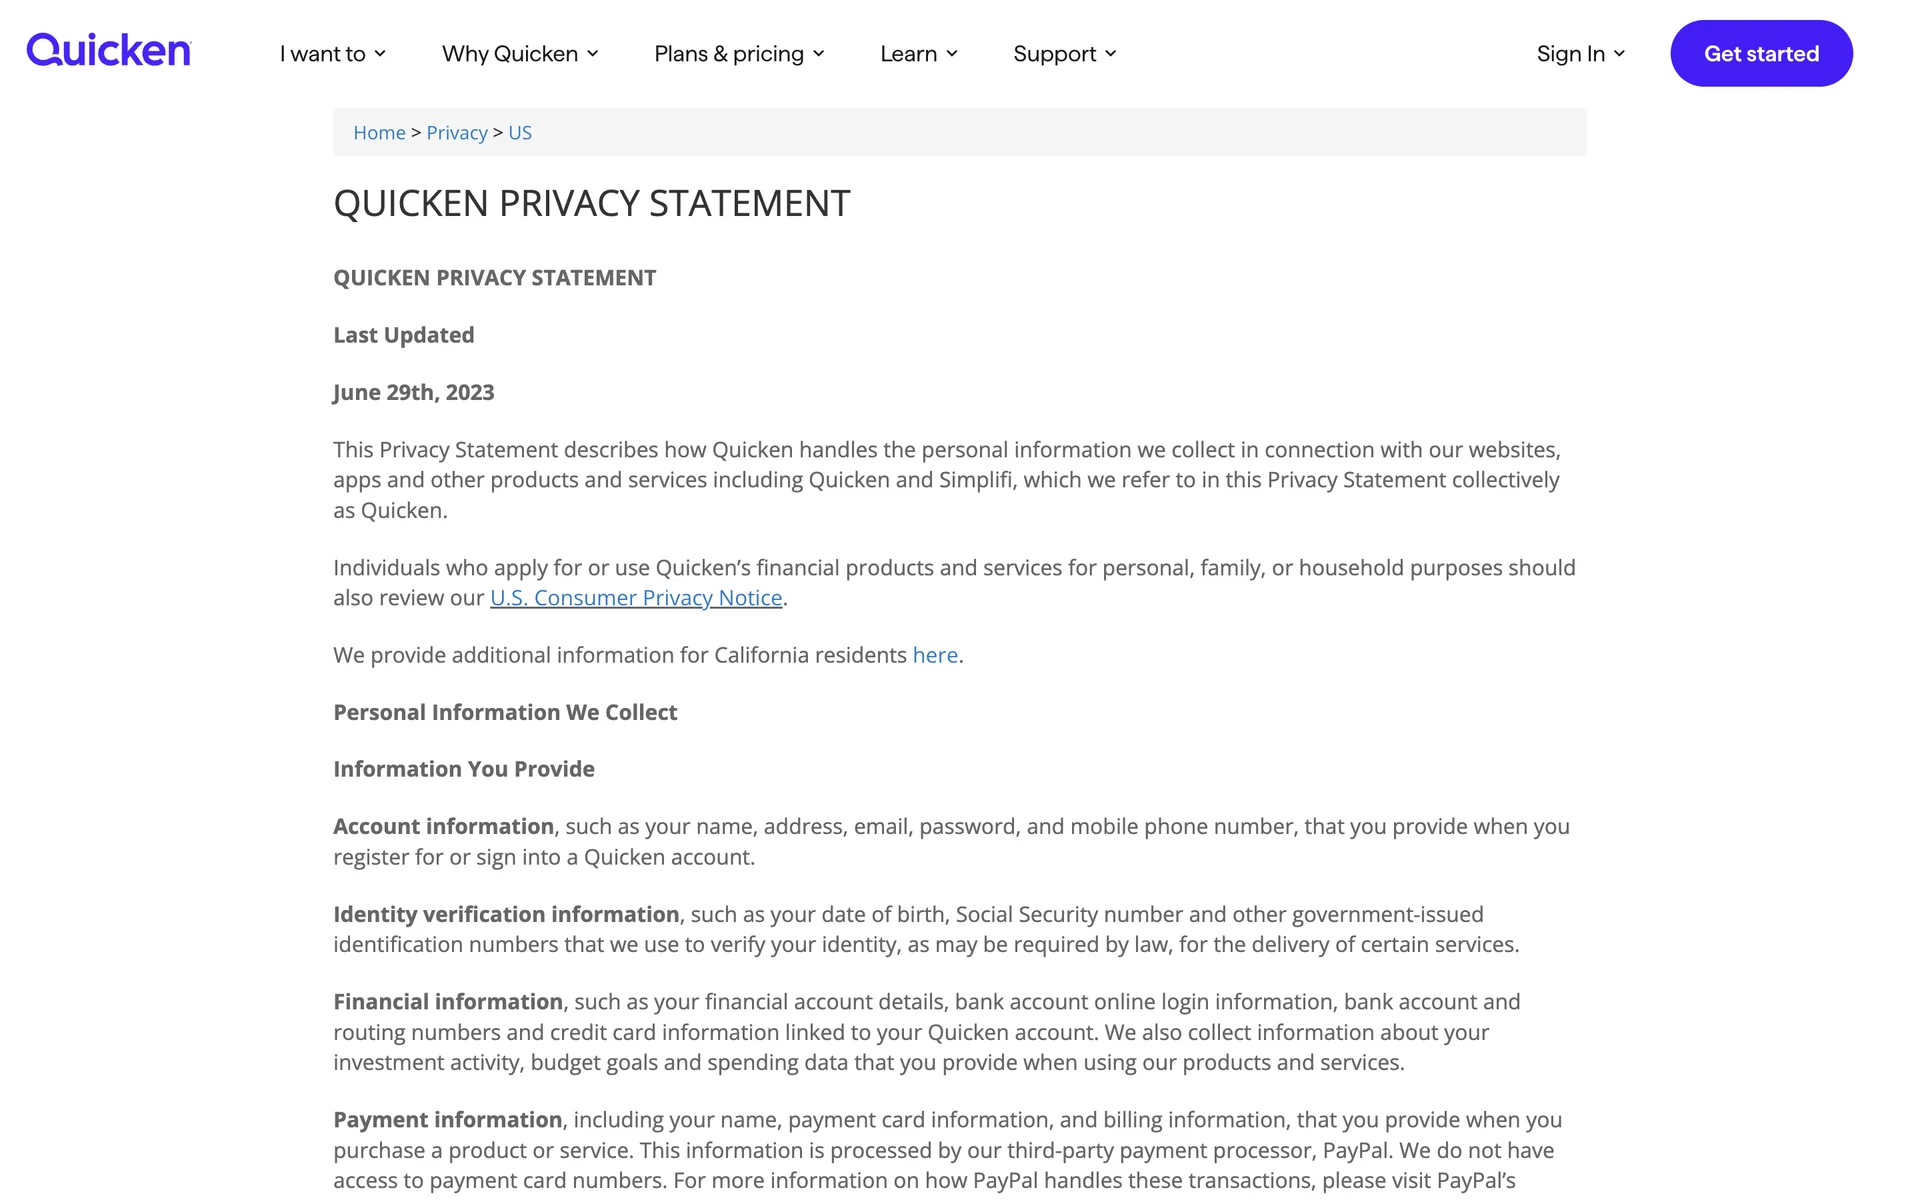Open the U.S. Consumer Privacy Notice link

tap(636, 598)
